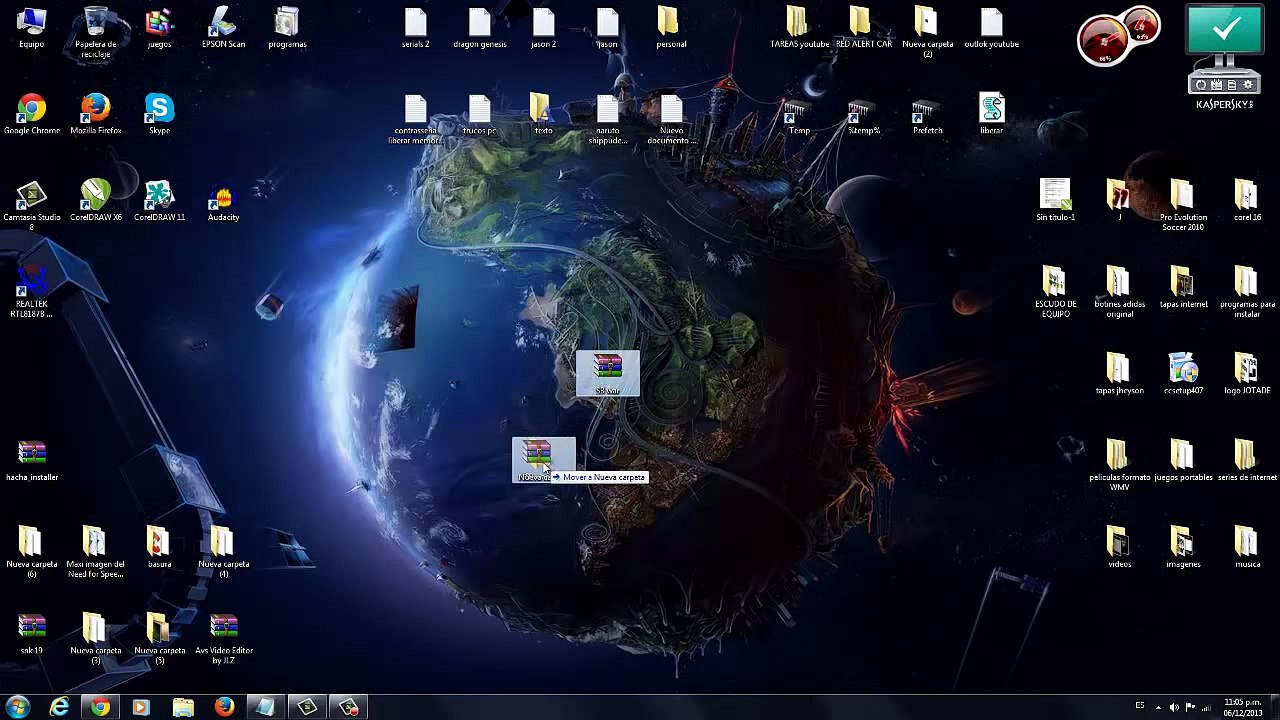1280x720 pixels.
Task: Click the taskbar clock showing 11:05 p.m.
Action: click(1243, 707)
